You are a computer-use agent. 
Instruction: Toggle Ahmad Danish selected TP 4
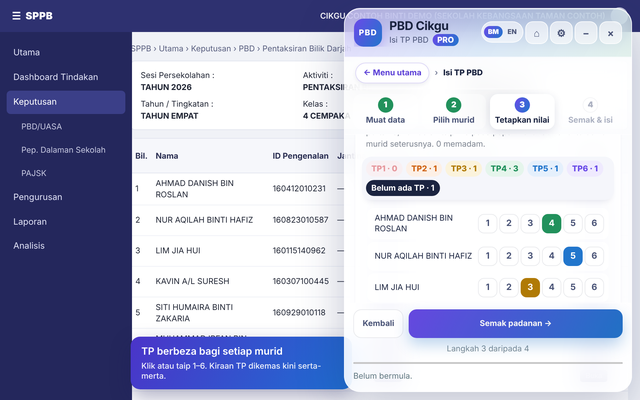[x=551, y=223]
